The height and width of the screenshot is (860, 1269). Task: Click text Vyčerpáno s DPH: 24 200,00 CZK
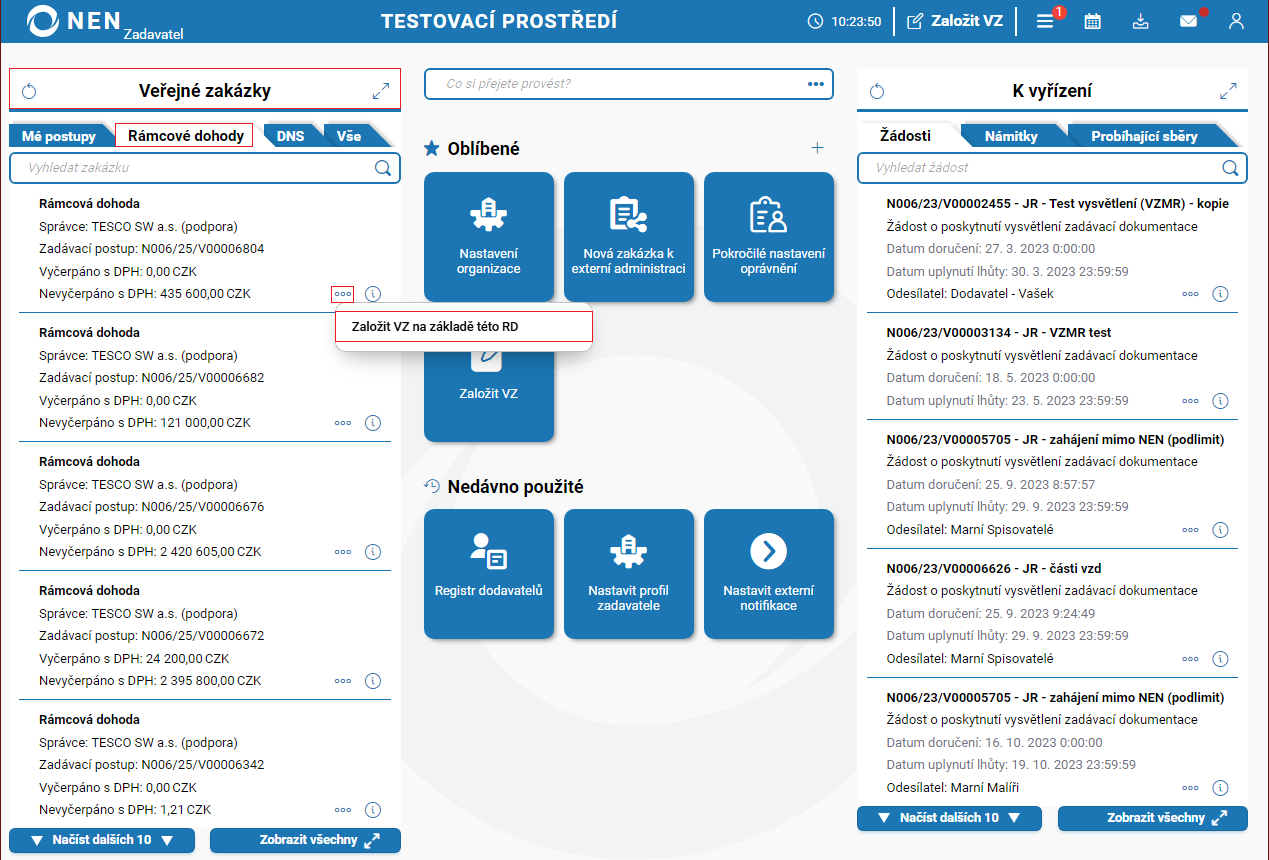[136, 658]
